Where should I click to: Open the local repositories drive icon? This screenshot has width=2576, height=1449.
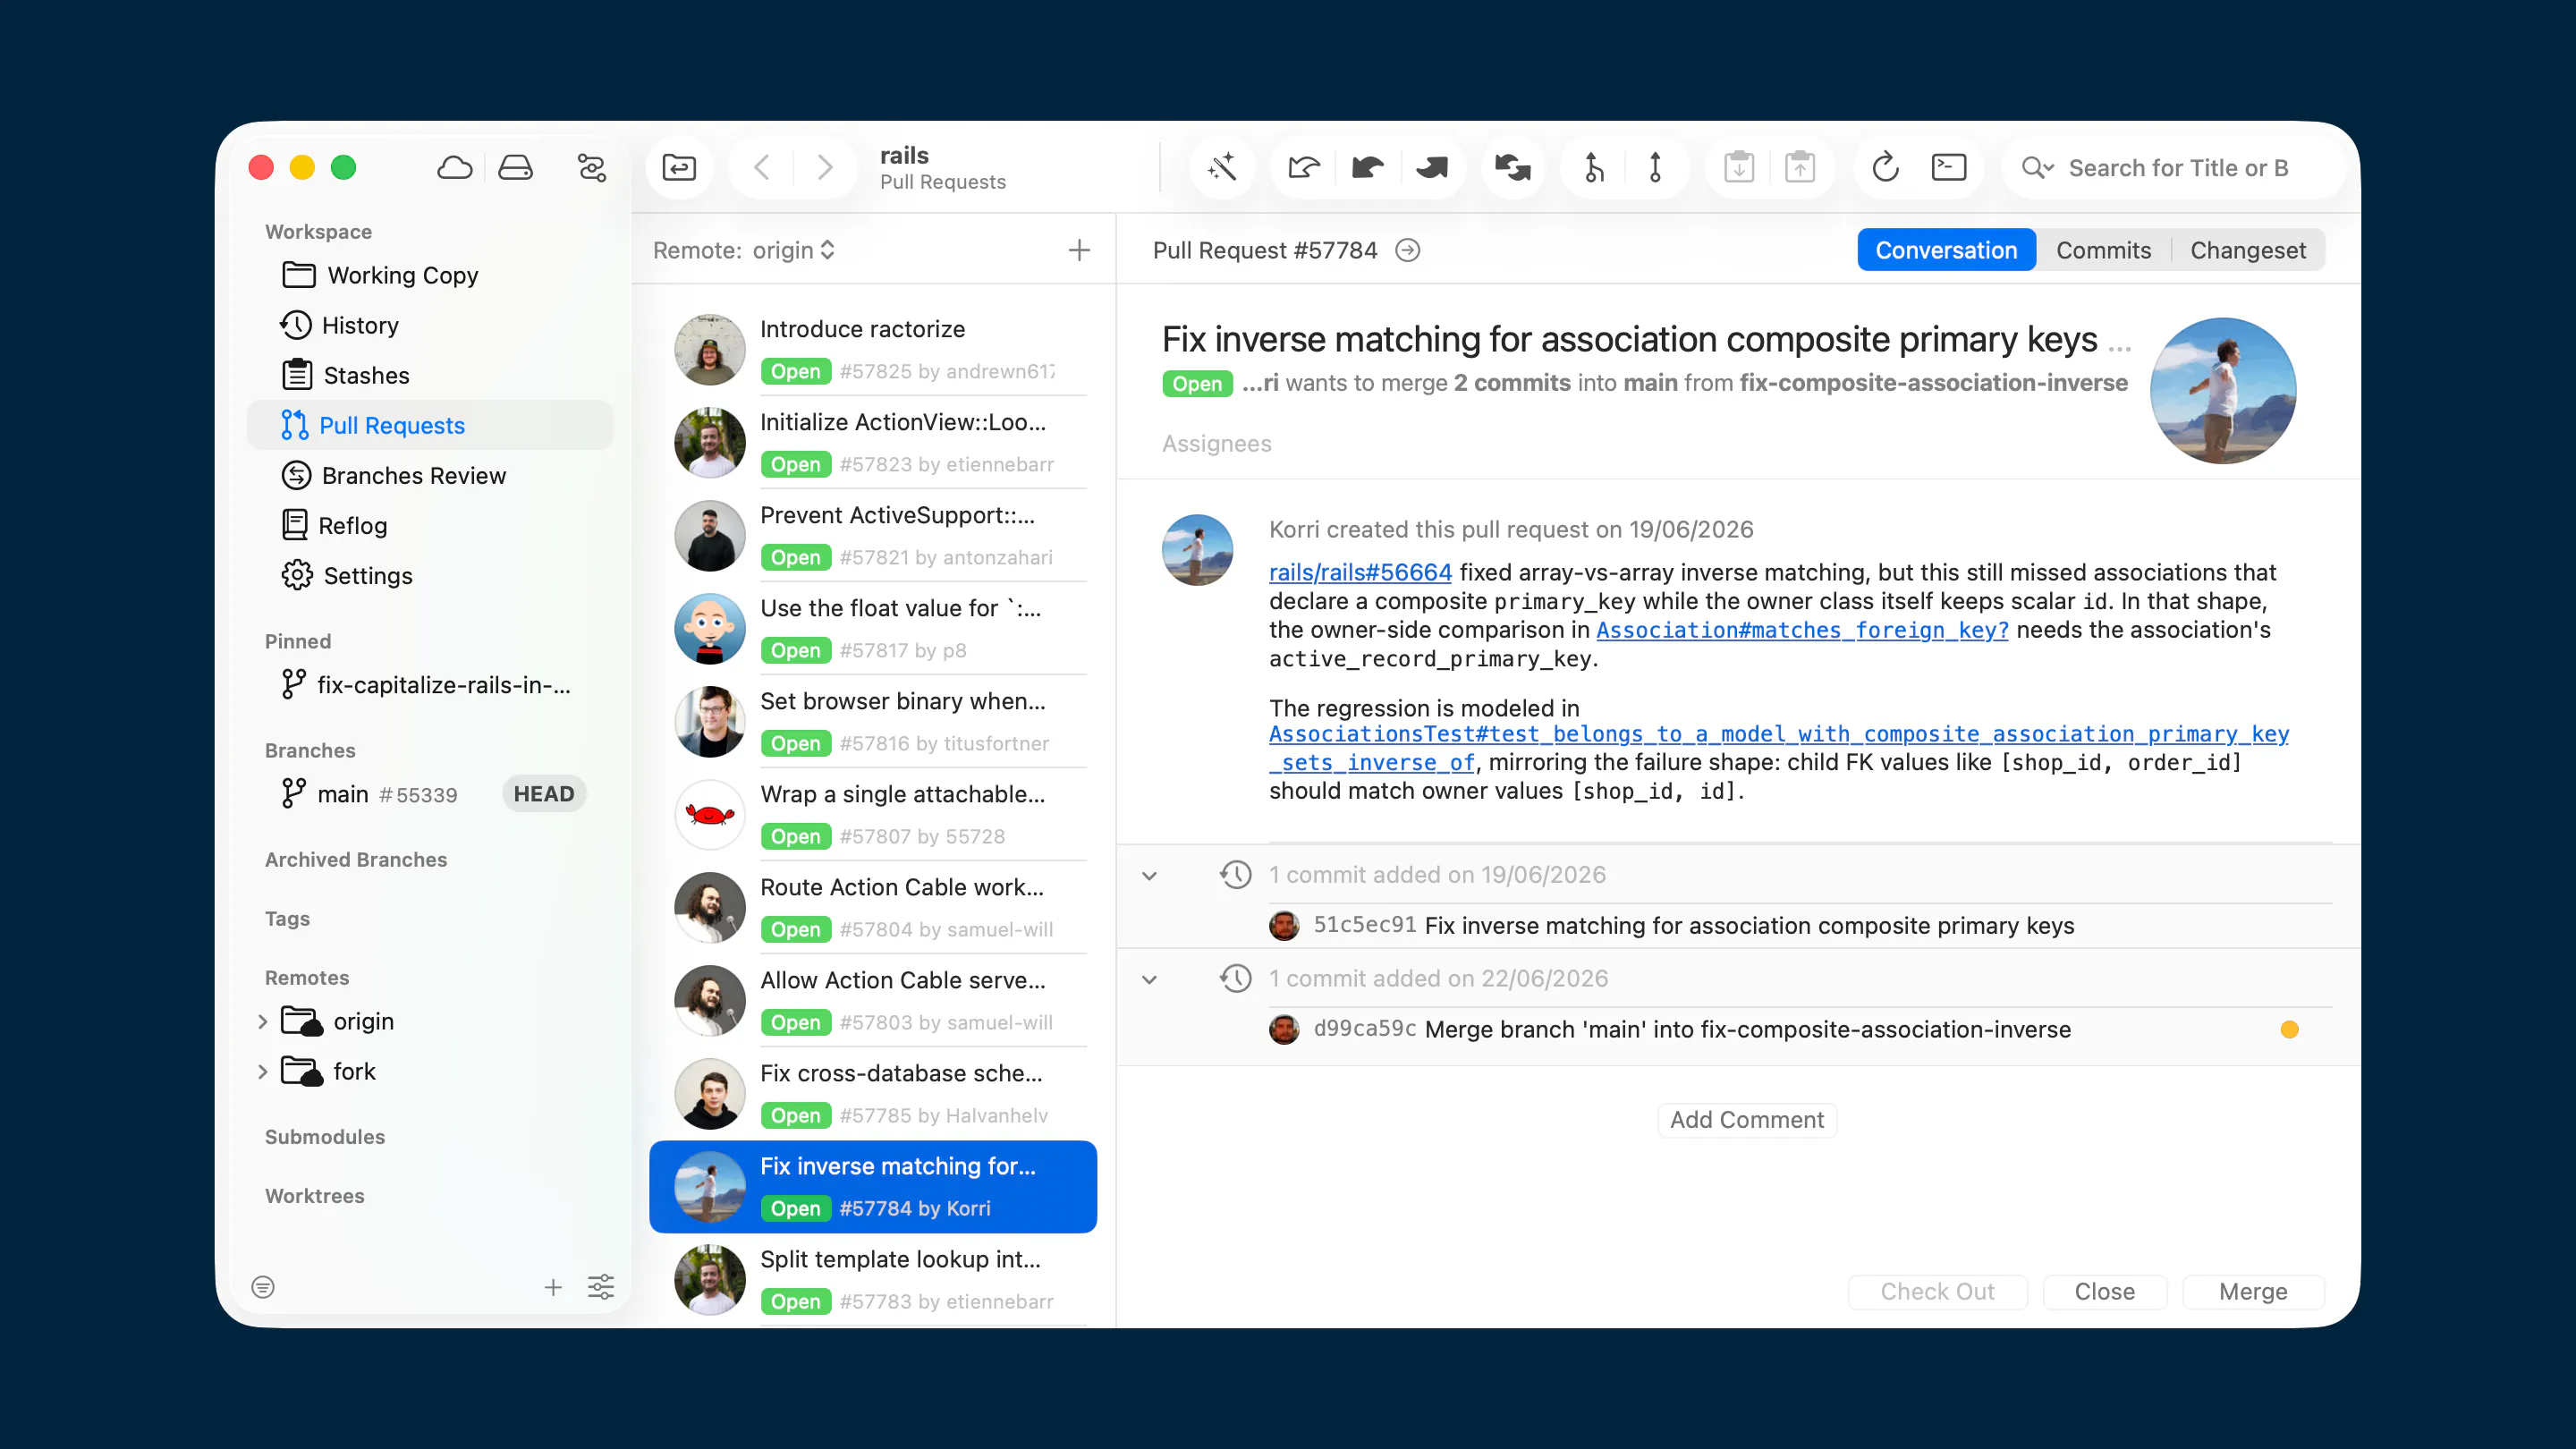pyautogui.click(x=515, y=167)
